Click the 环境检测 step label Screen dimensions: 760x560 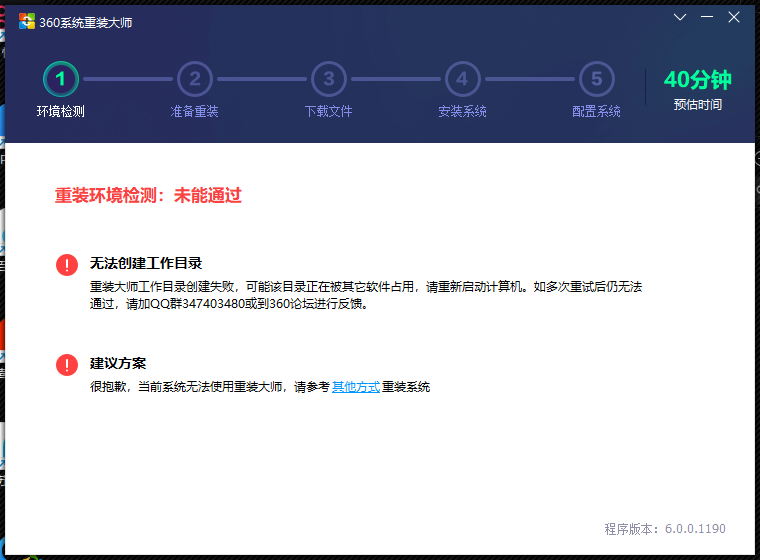[61, 112]
